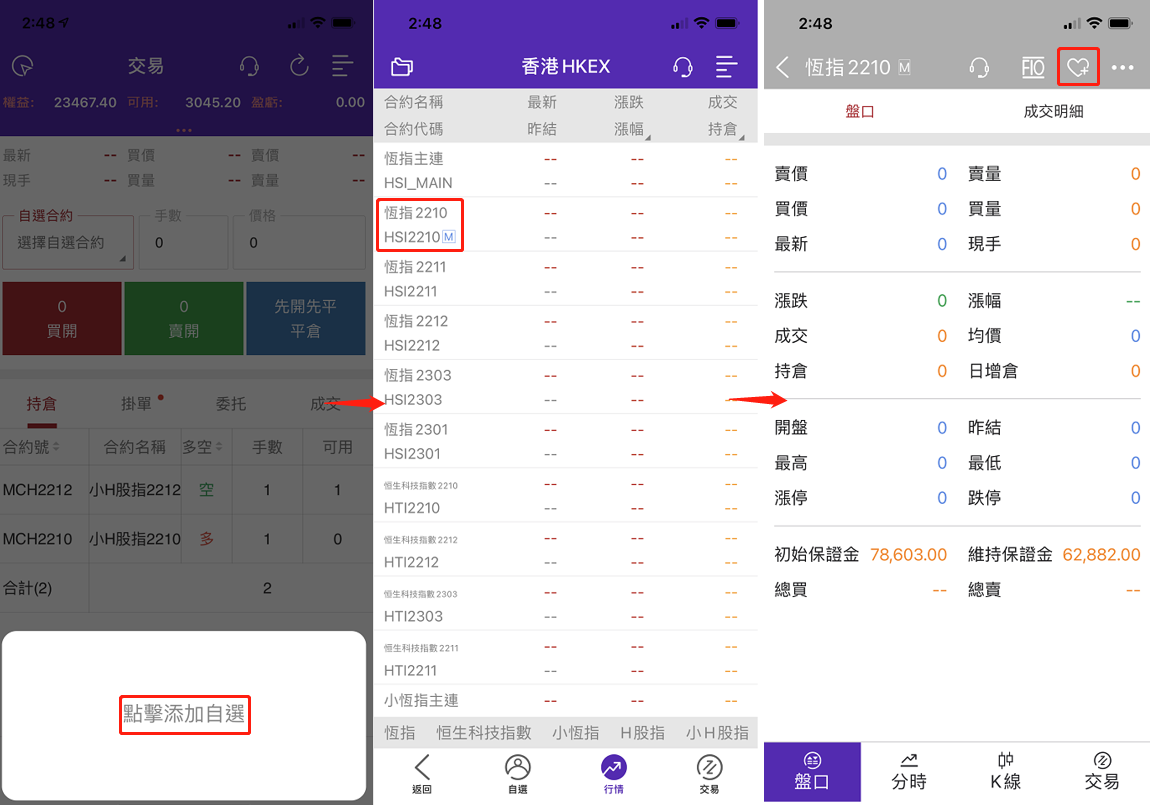Choose the 恆指 category filter

(400, 732)
